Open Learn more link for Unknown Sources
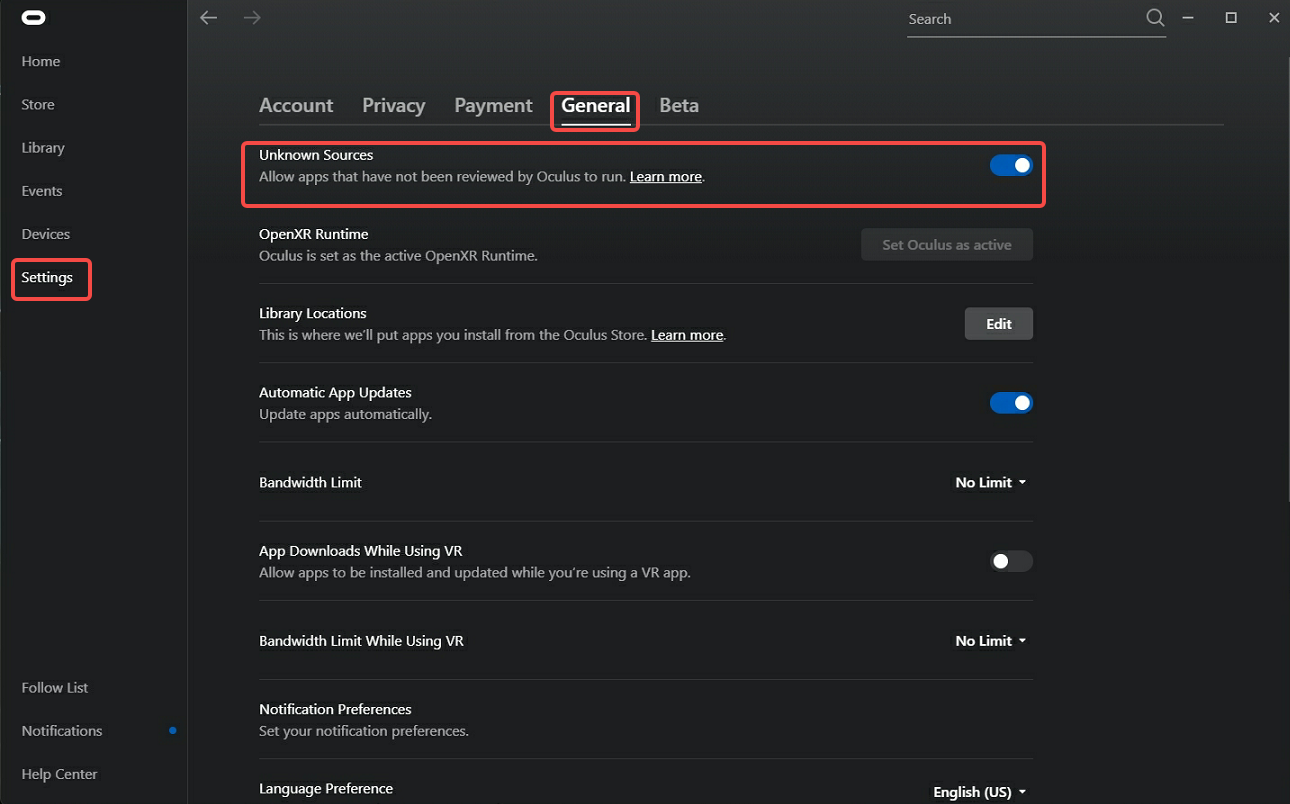This screenshot has width=1290, height=804. tap(666, 177)
